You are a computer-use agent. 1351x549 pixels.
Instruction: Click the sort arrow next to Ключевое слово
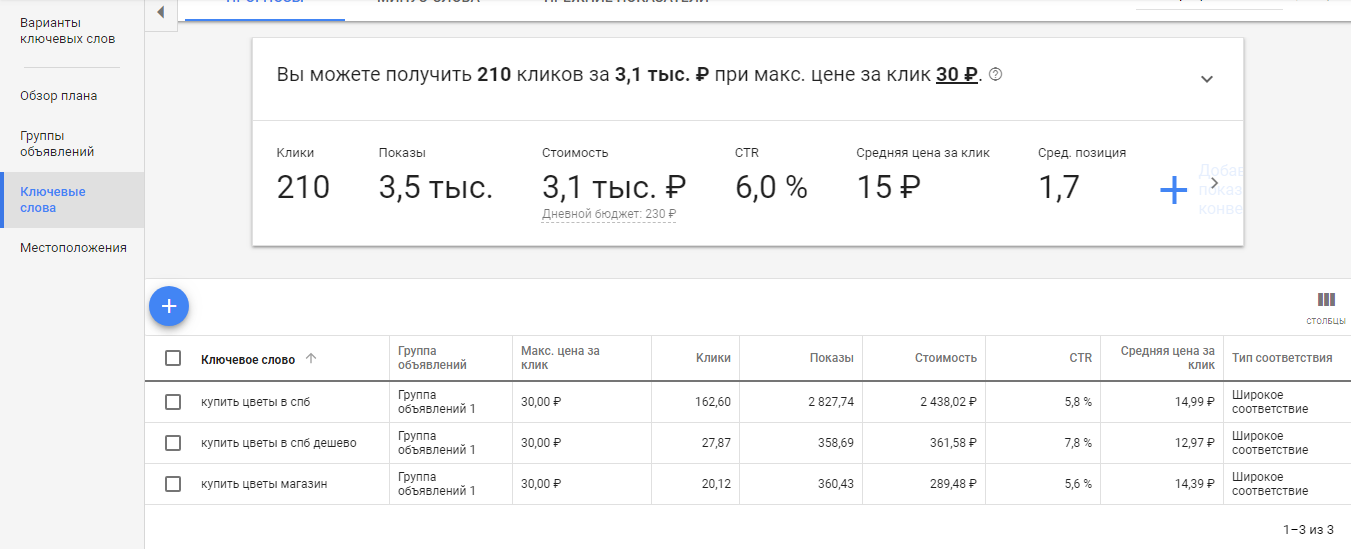point(310,359)
